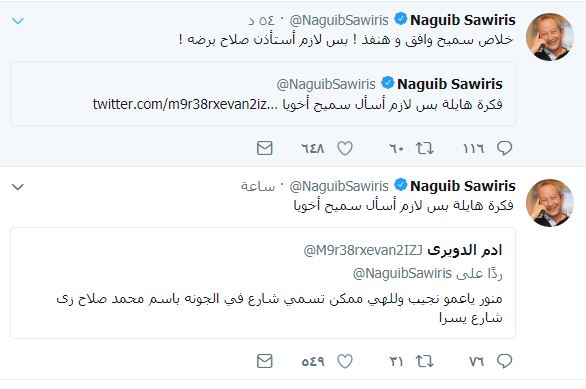
Task: Like the top tweet with 648 likes
Action: [345, 148]
